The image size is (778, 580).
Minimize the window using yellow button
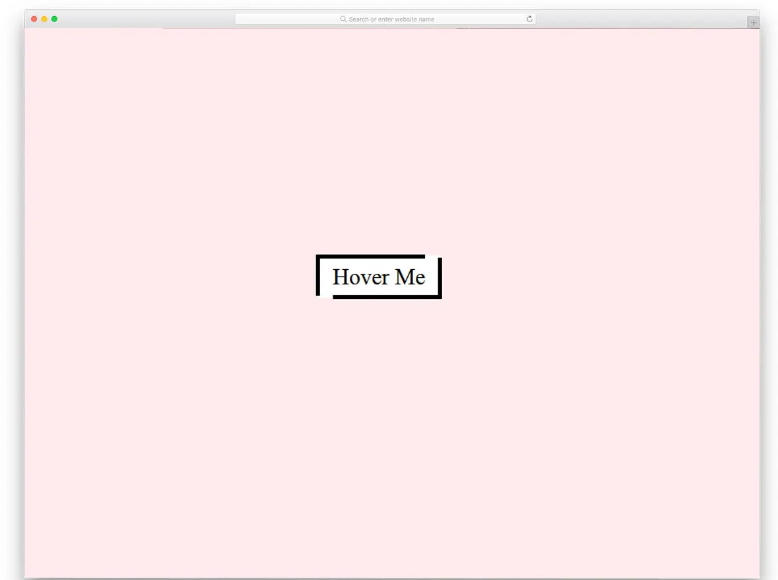[x=44, y=19]
